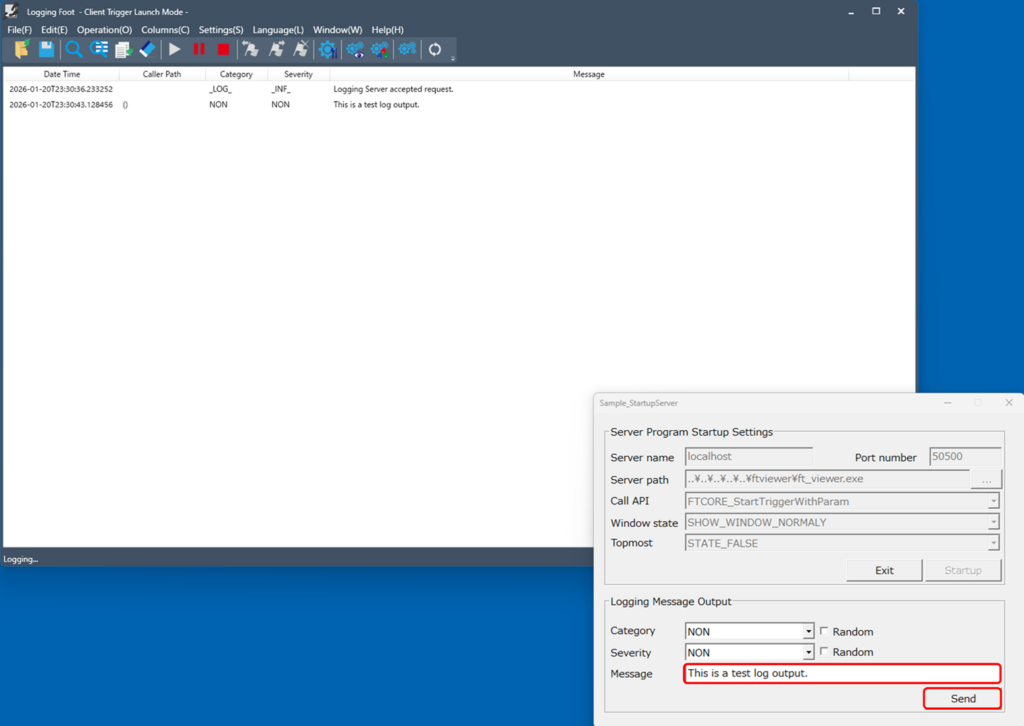The height and width of the screenshot is (726, 1024).
Task: Expand the Category dropdown in Logging Message Output
Action: pyautogui.click(x=808, y=632)
